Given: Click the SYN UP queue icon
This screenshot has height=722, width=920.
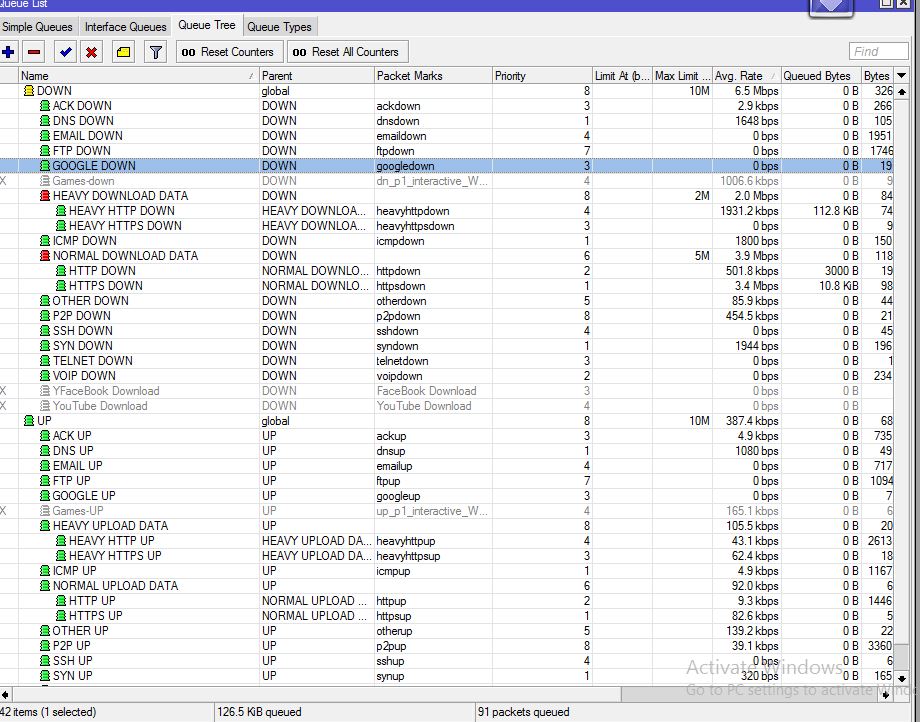Looking at the screenshot, I should point(45,676).
